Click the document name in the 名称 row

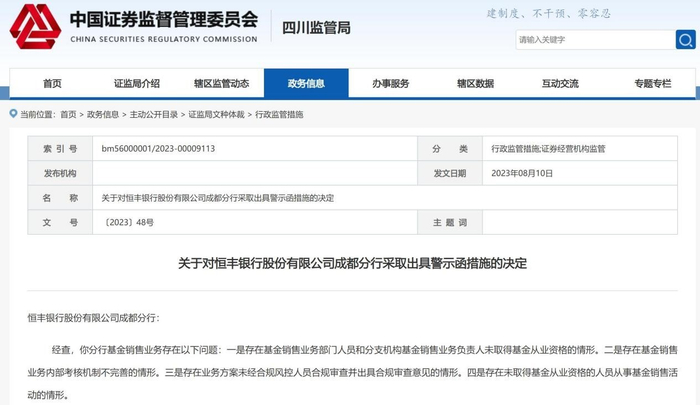point(218,198)
